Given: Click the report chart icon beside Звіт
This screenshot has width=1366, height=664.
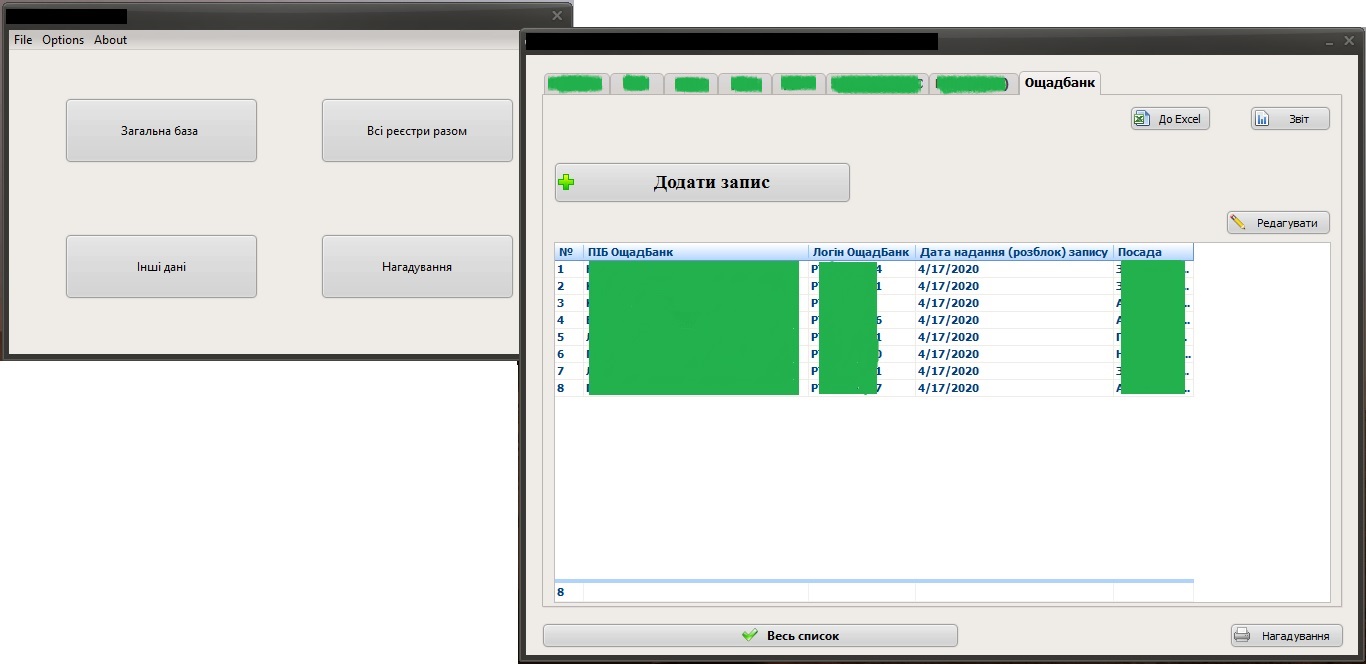Looking at the screenshot, I should click(1262, 119).
